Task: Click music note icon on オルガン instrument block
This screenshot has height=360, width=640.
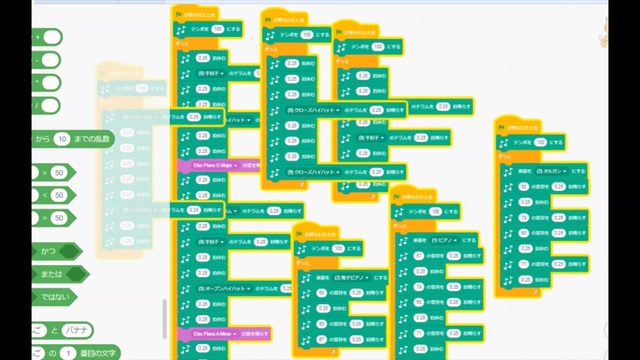Action: [x=508, y=172]
